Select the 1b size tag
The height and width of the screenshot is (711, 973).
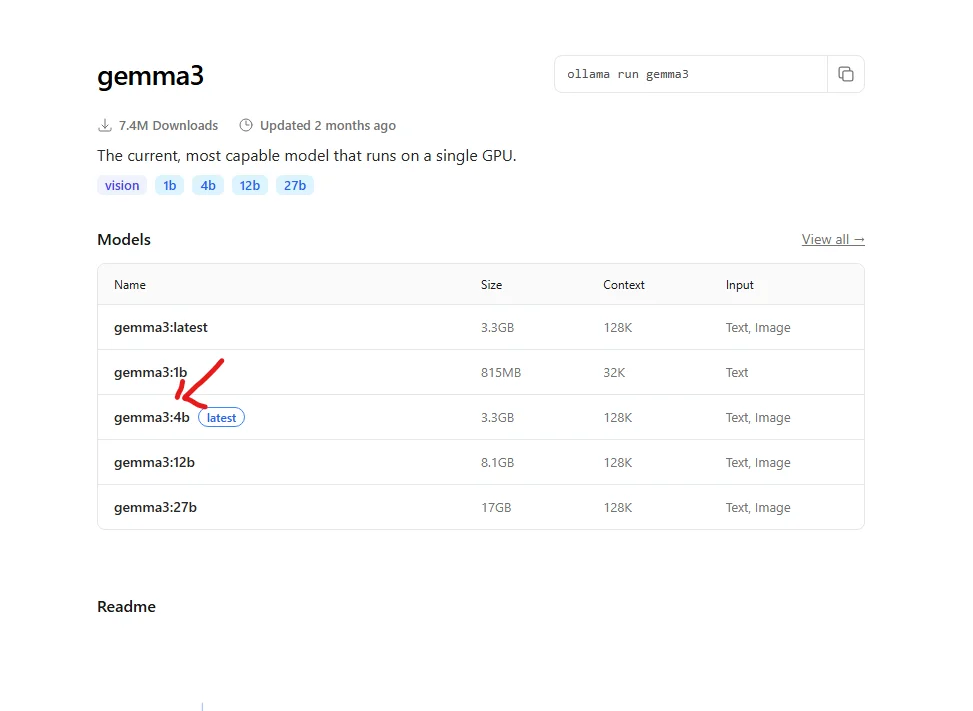(x=169, y=186)
